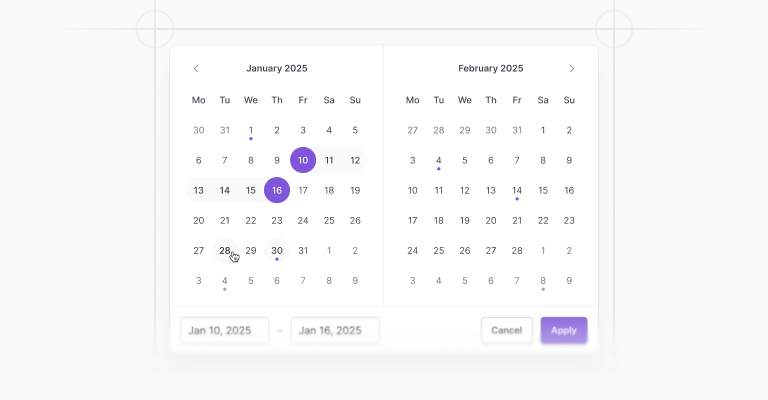Select January 16, the range end
Screen dimensions: 768x400
tap(277, 190)
